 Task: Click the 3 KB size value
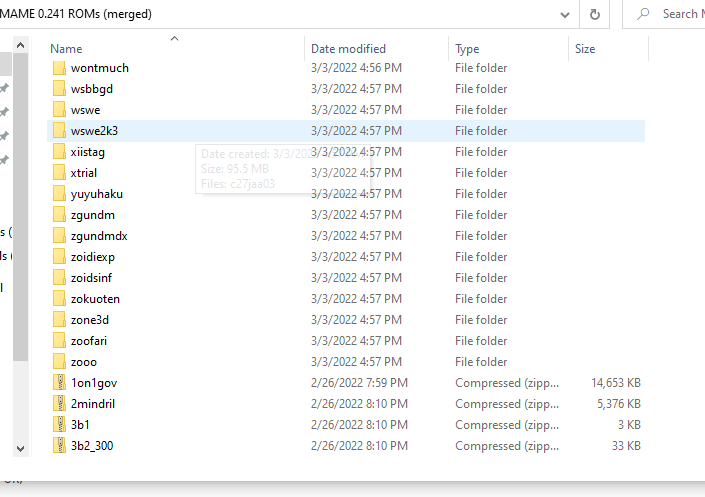pyautogui.click(x=629, y=425)
